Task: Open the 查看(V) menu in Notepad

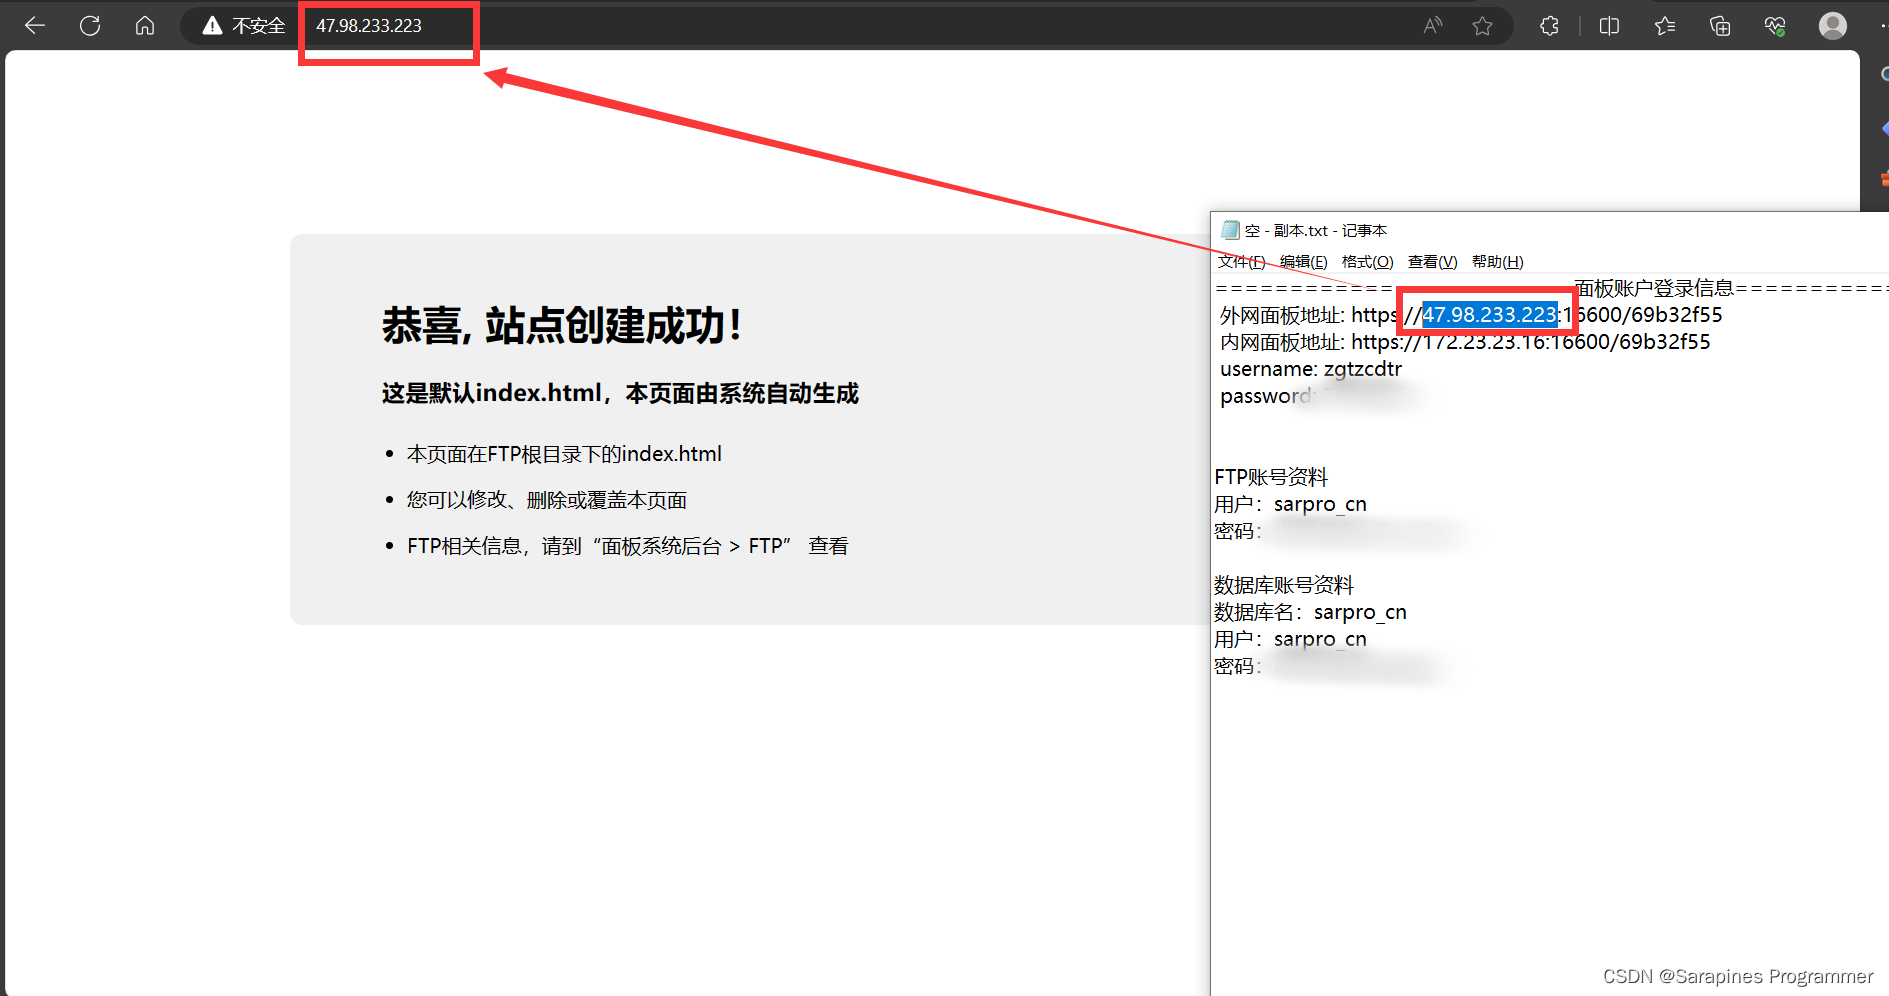Action: pyautogui.click(x=1432, y=262)
